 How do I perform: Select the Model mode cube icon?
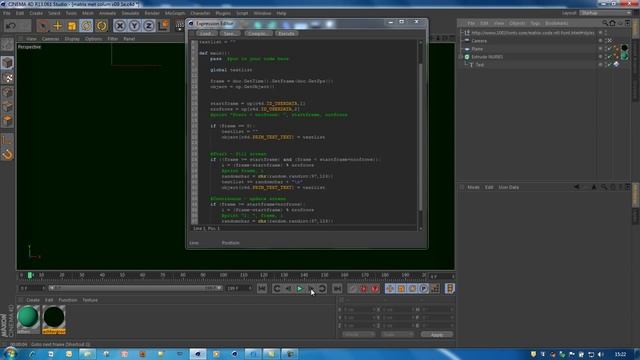pos(7,62)
